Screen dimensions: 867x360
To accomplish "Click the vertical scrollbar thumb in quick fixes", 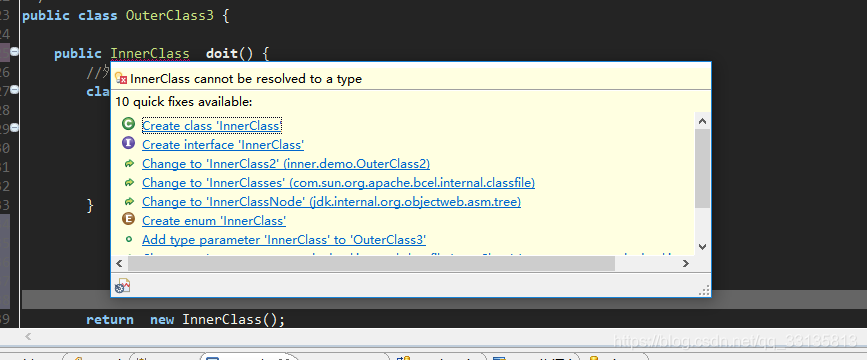I will pos(702,169).
